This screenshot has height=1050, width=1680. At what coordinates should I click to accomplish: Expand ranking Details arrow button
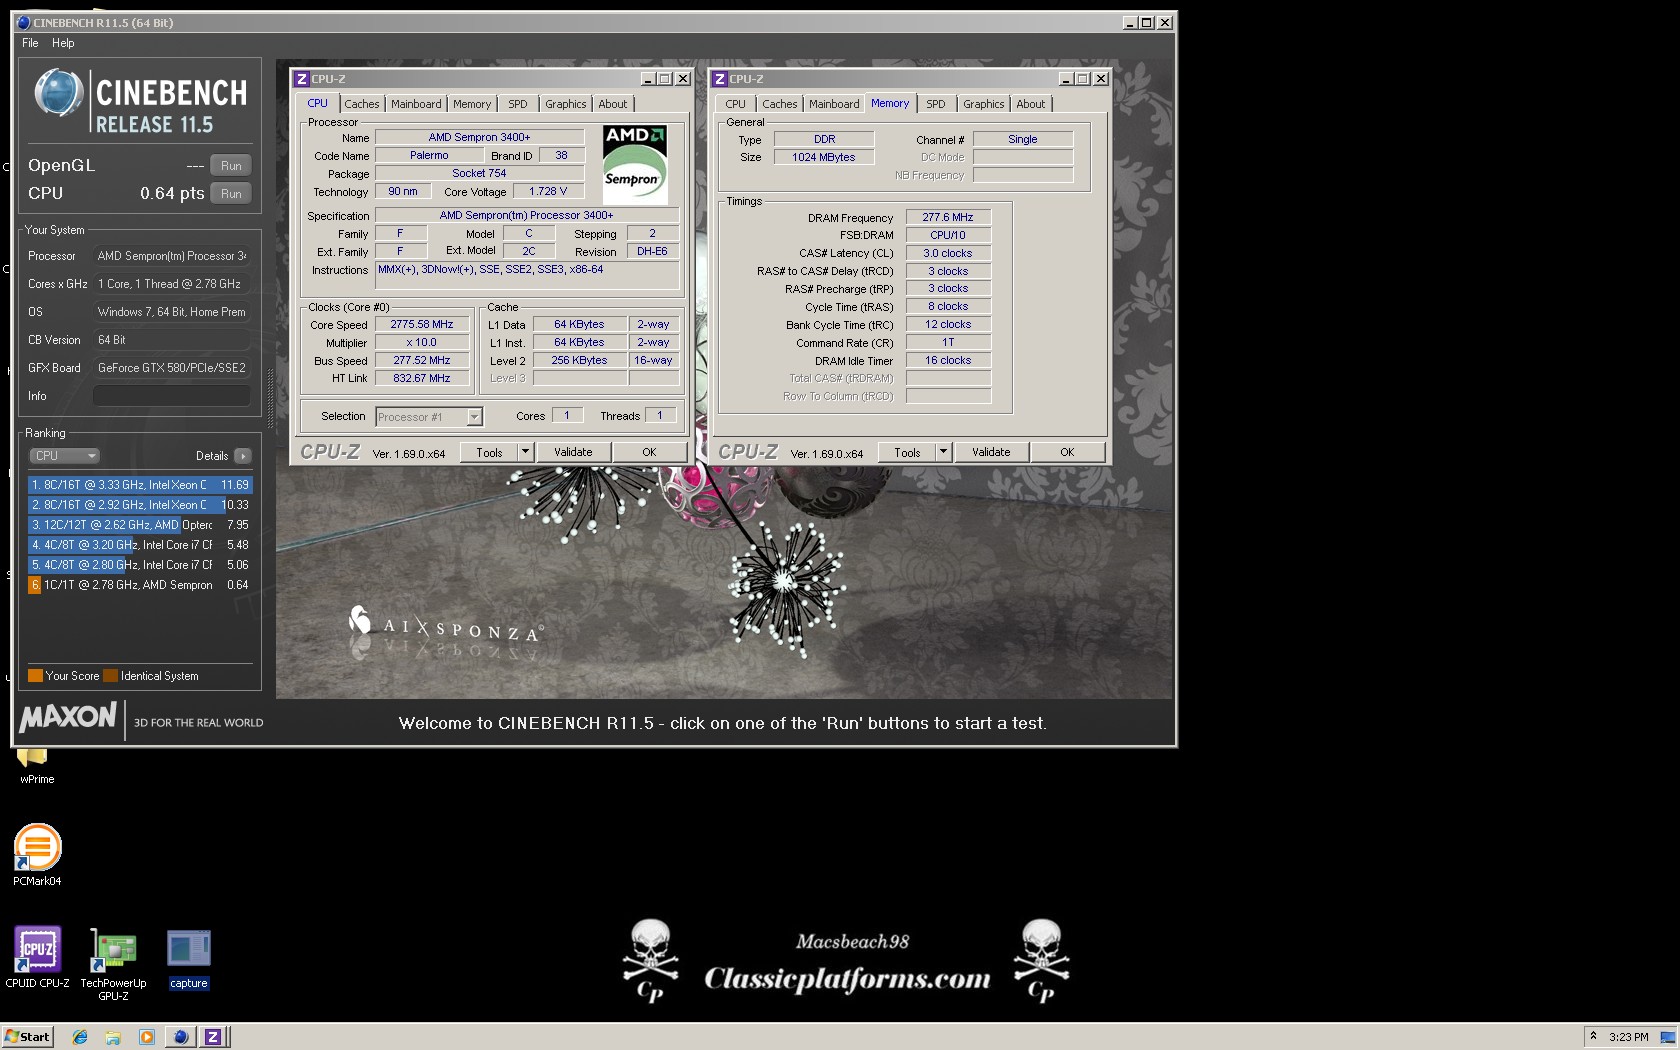coord(242,456)
